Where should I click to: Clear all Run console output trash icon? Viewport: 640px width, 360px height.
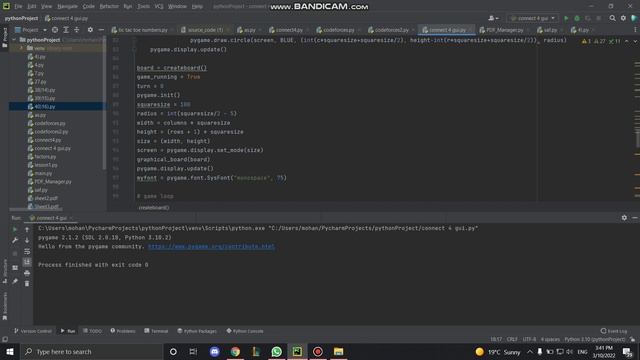pyautogui.click(x=27, y=283)
